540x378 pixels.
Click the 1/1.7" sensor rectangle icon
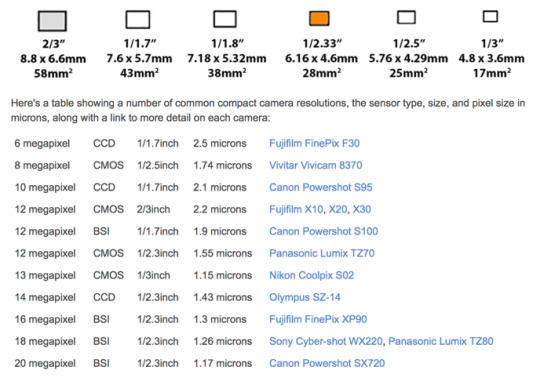[138, 19]
